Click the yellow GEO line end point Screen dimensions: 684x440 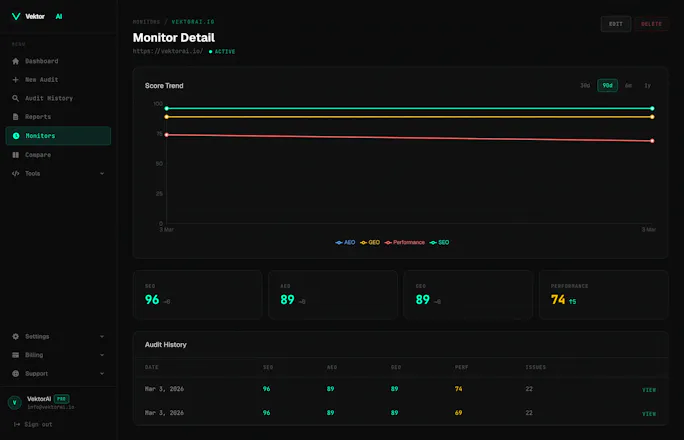652,117
